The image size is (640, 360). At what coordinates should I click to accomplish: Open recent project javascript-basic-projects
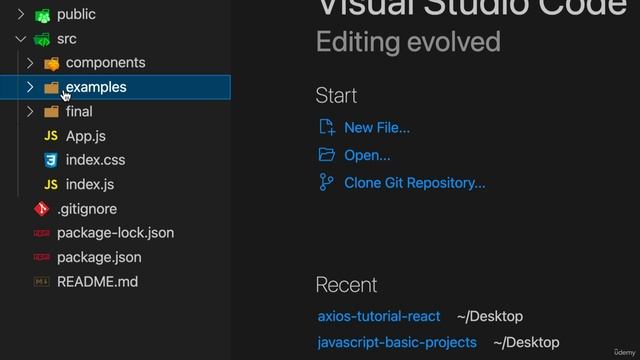click(397, 342)
